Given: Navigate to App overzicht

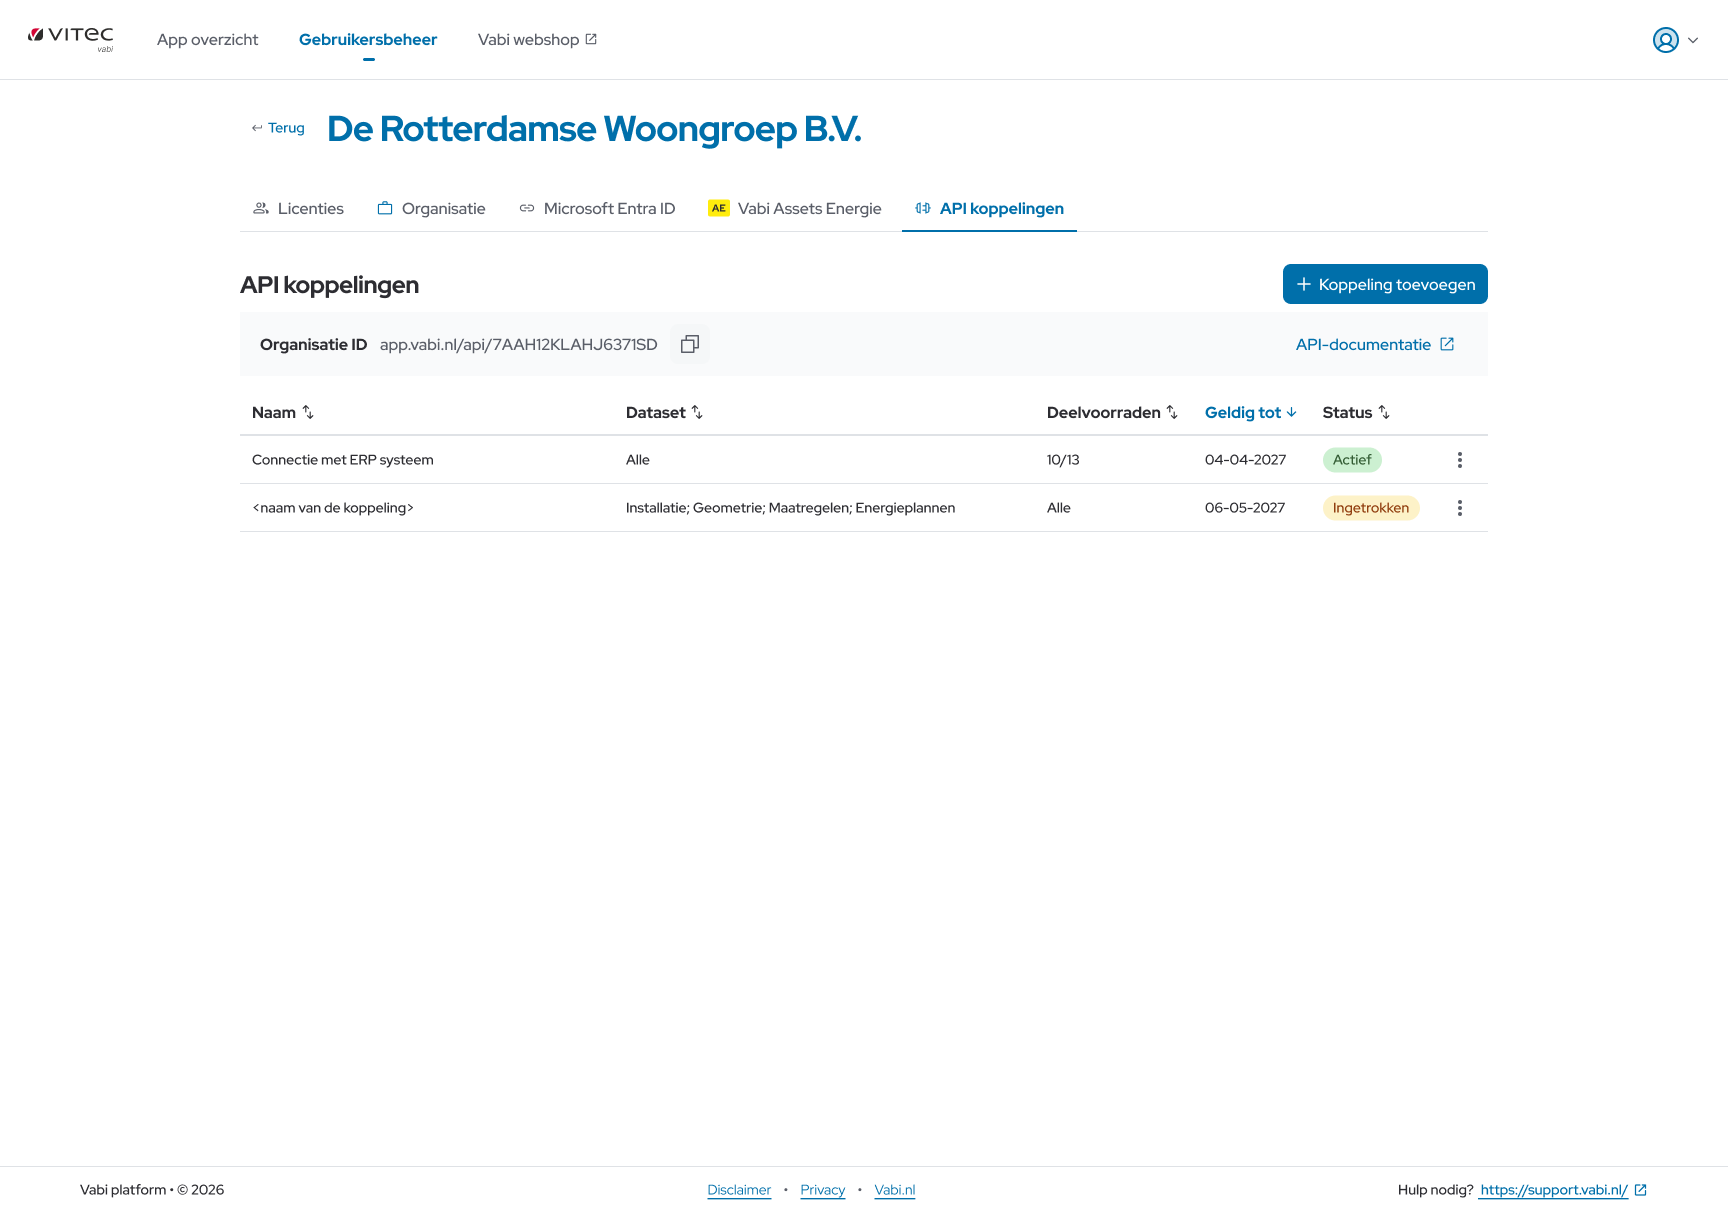Looking at the screenshot, I should pos(207,39).
